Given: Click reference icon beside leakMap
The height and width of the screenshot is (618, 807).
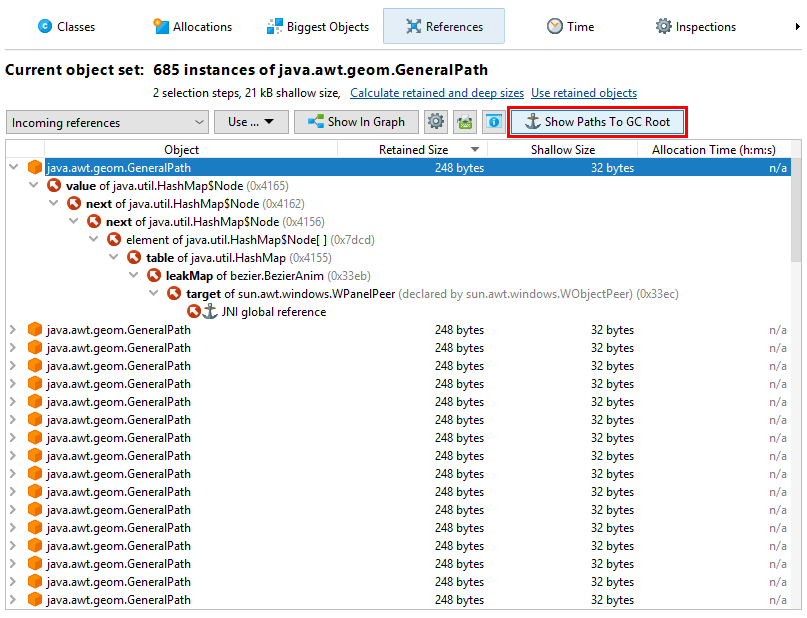Looking at the screenshot, I should pyautogui.click(x=154, y=276).
